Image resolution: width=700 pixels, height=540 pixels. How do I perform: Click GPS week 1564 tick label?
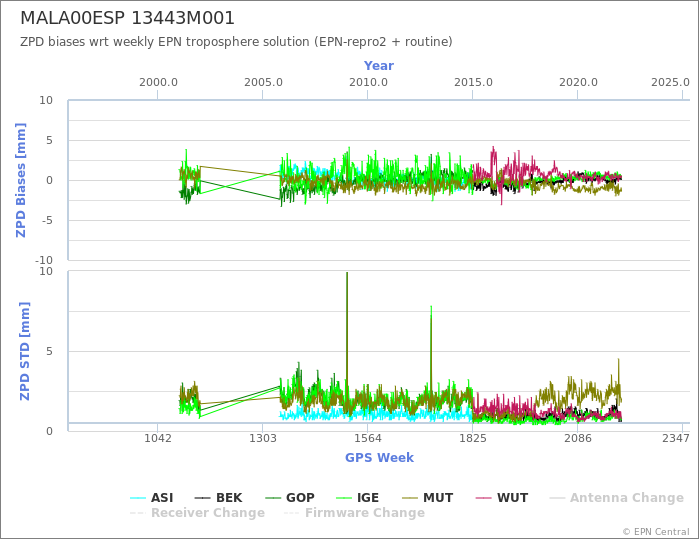click(368, 438)
